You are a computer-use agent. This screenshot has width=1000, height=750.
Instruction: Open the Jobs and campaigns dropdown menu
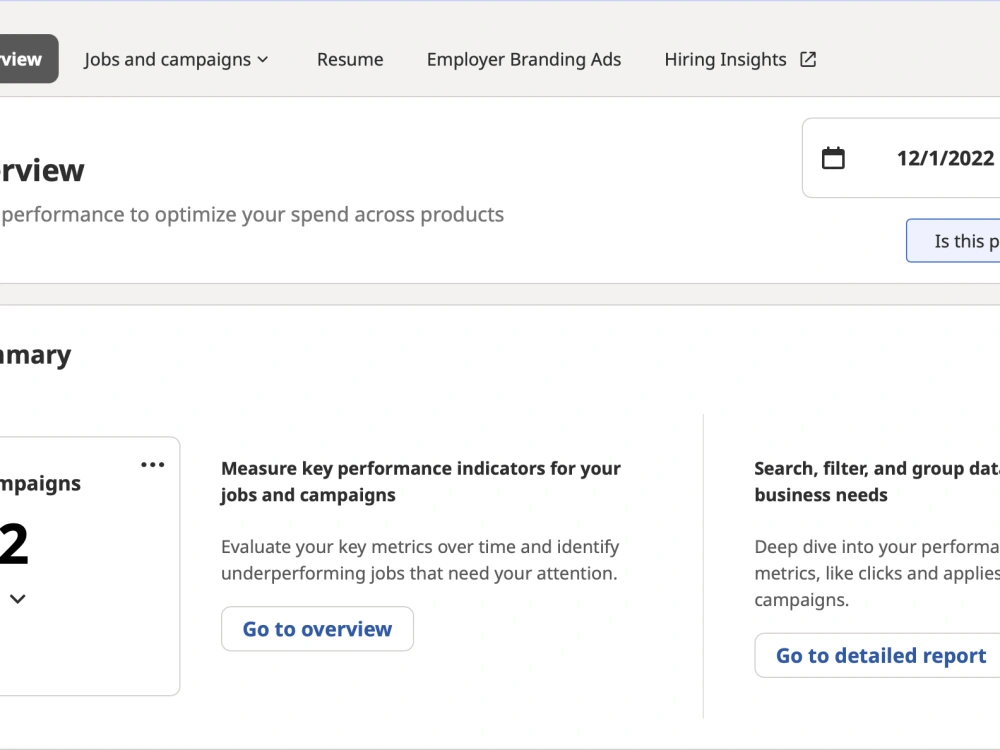click(x=168, y=59)
